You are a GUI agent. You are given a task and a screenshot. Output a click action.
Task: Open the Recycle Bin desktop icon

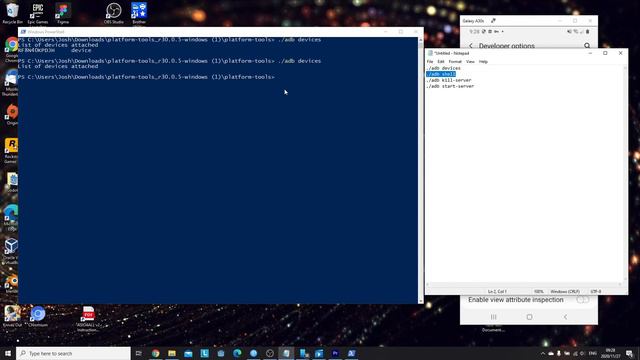click(x=12, y=12)
